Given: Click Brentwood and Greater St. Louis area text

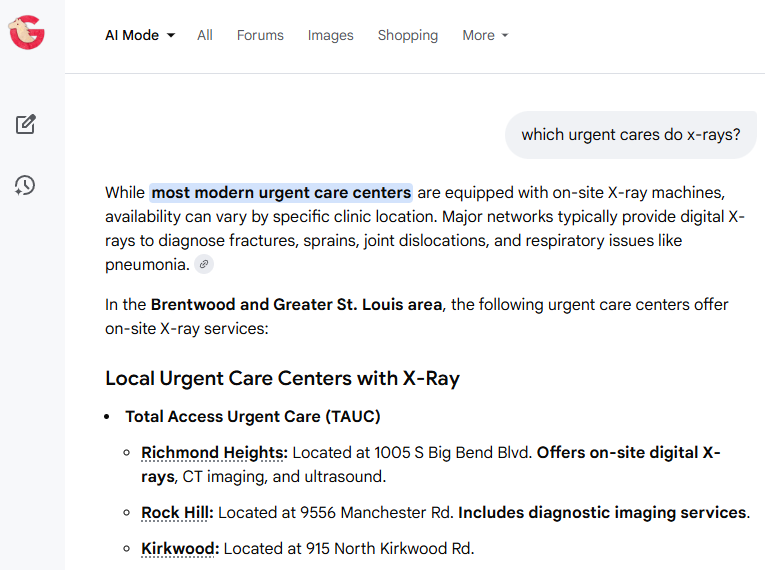Looking at the screenshot, I should [x=296, y=304].
